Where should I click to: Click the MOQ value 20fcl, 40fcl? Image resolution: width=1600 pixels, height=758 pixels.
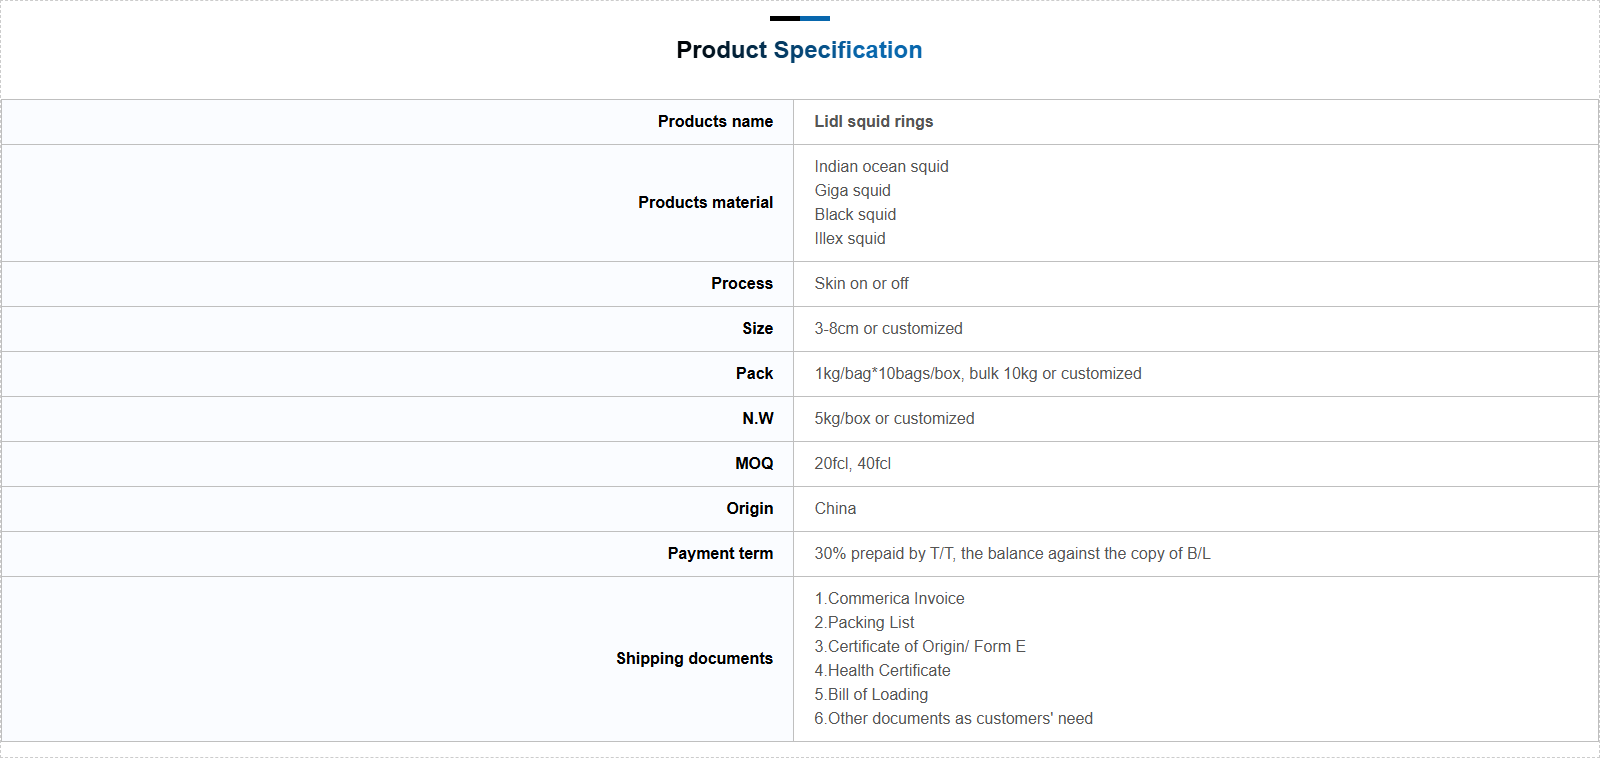[x=852, y=463]
